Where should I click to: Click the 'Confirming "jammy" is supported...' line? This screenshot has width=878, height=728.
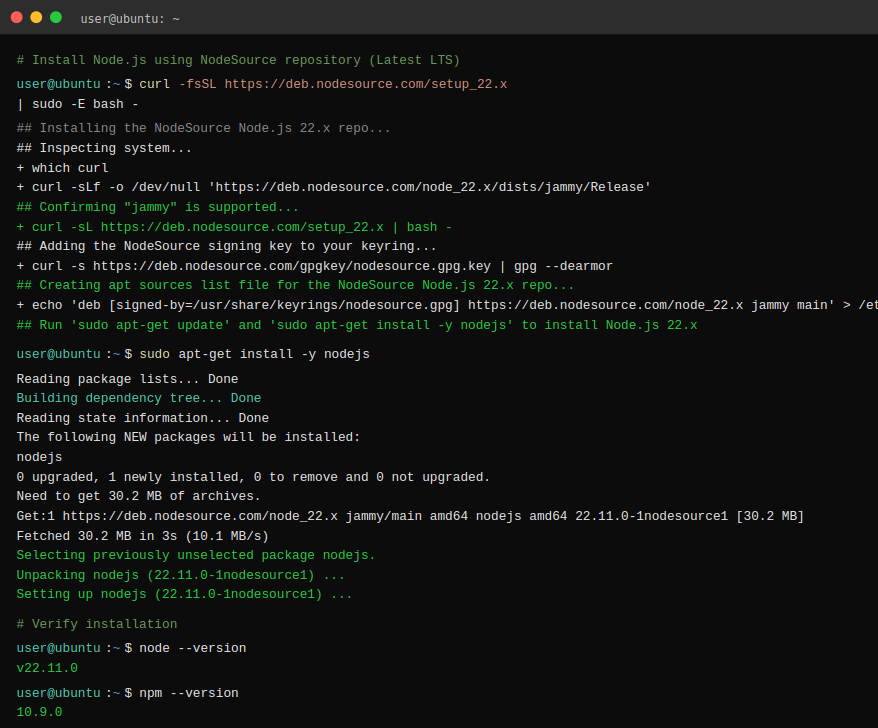[157, 207]
